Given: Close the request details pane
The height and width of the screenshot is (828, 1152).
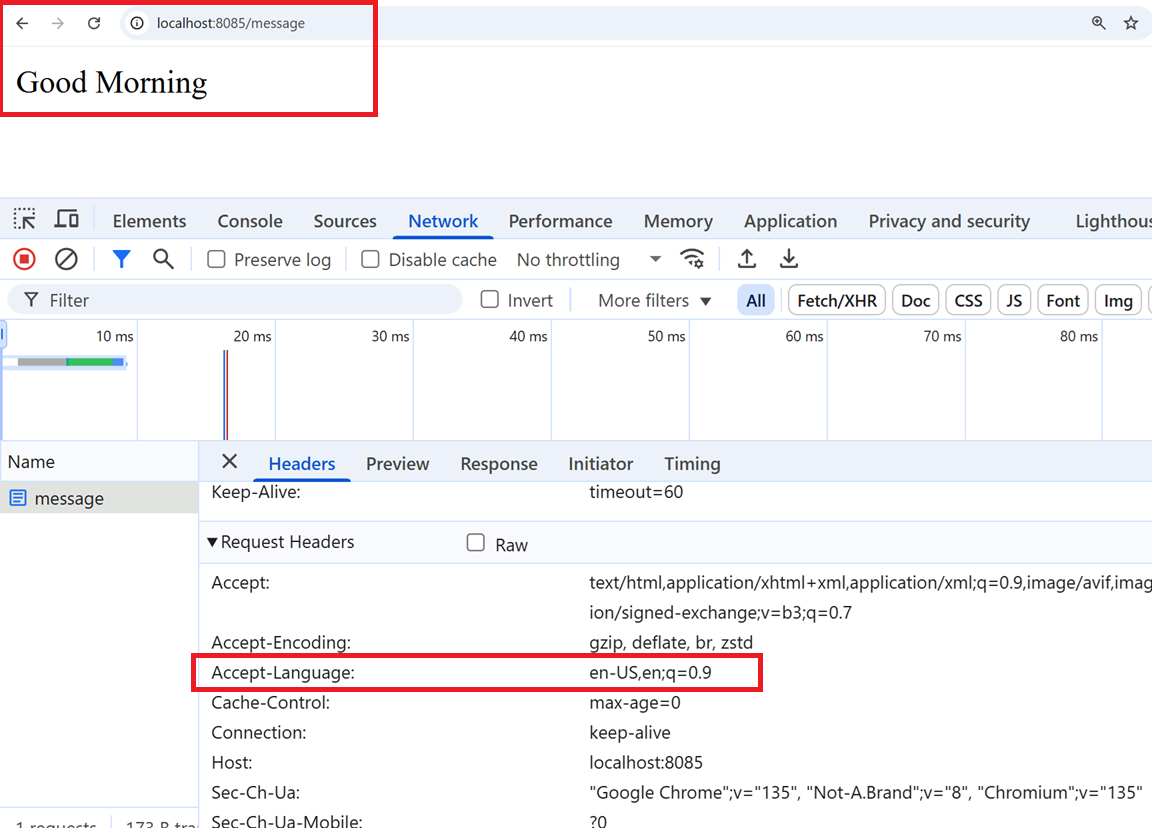Looking at the screenshot, I should pyautogui.click(x=229, y=461).
